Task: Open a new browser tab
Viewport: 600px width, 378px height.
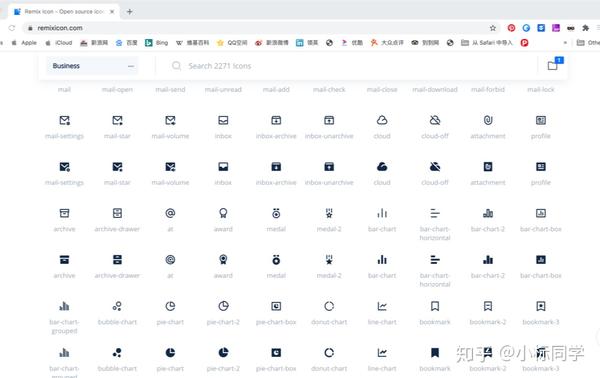Action: pos(129,11)
